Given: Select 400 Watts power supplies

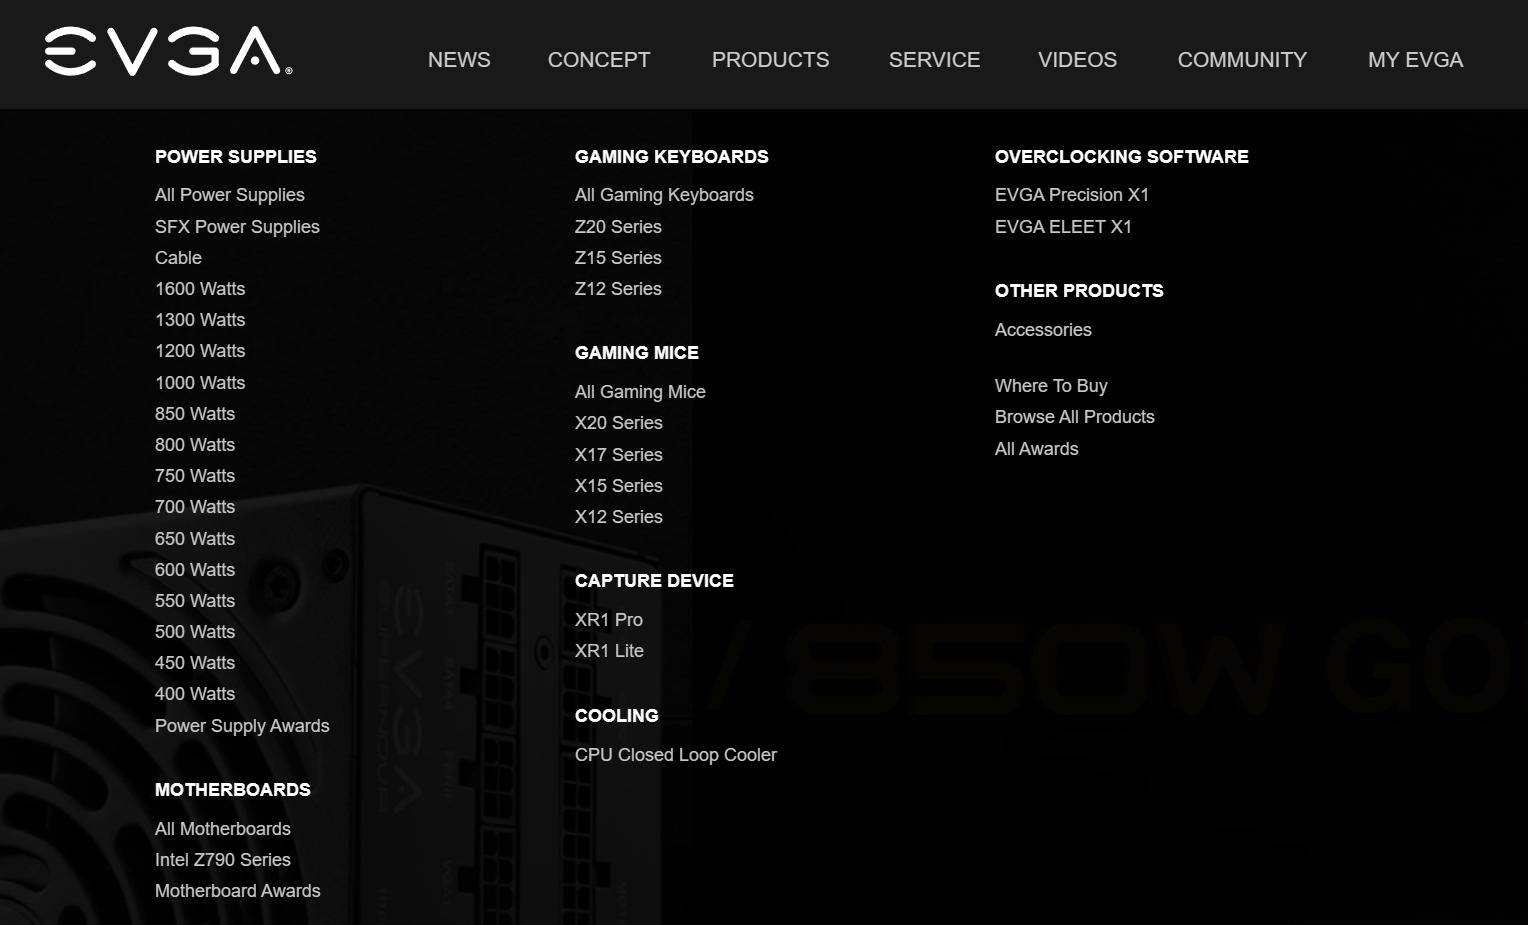Looking at the screenshot, I should 195,694.
